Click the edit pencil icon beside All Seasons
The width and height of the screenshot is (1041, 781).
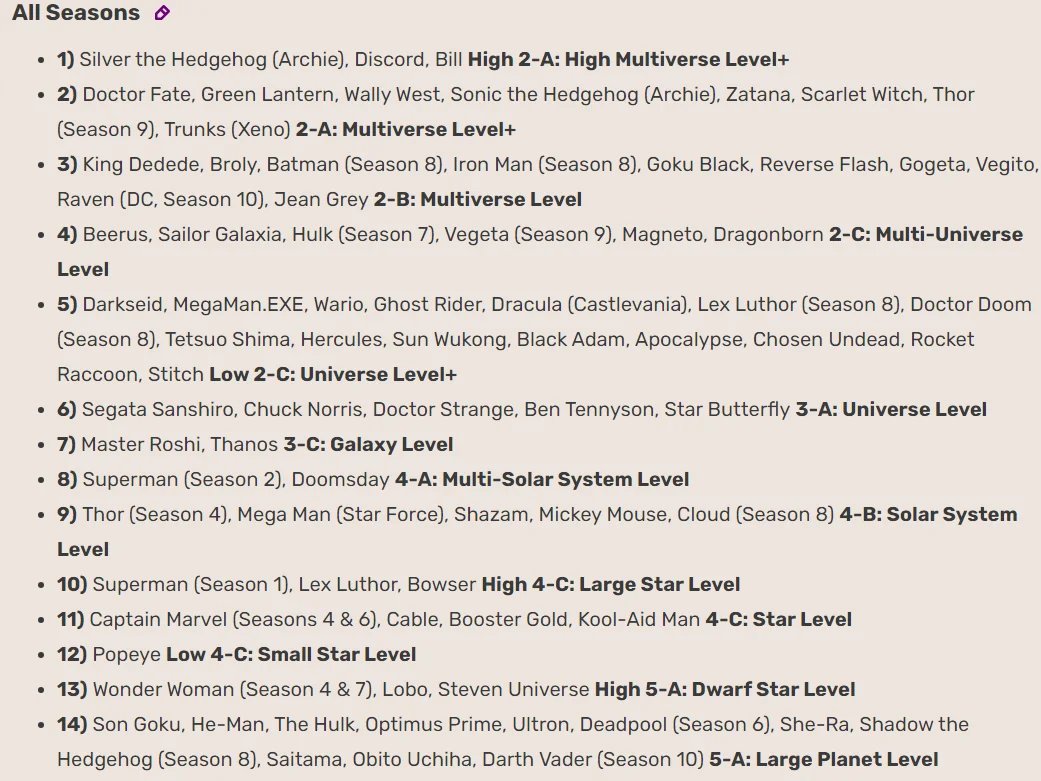coord(162,13)
